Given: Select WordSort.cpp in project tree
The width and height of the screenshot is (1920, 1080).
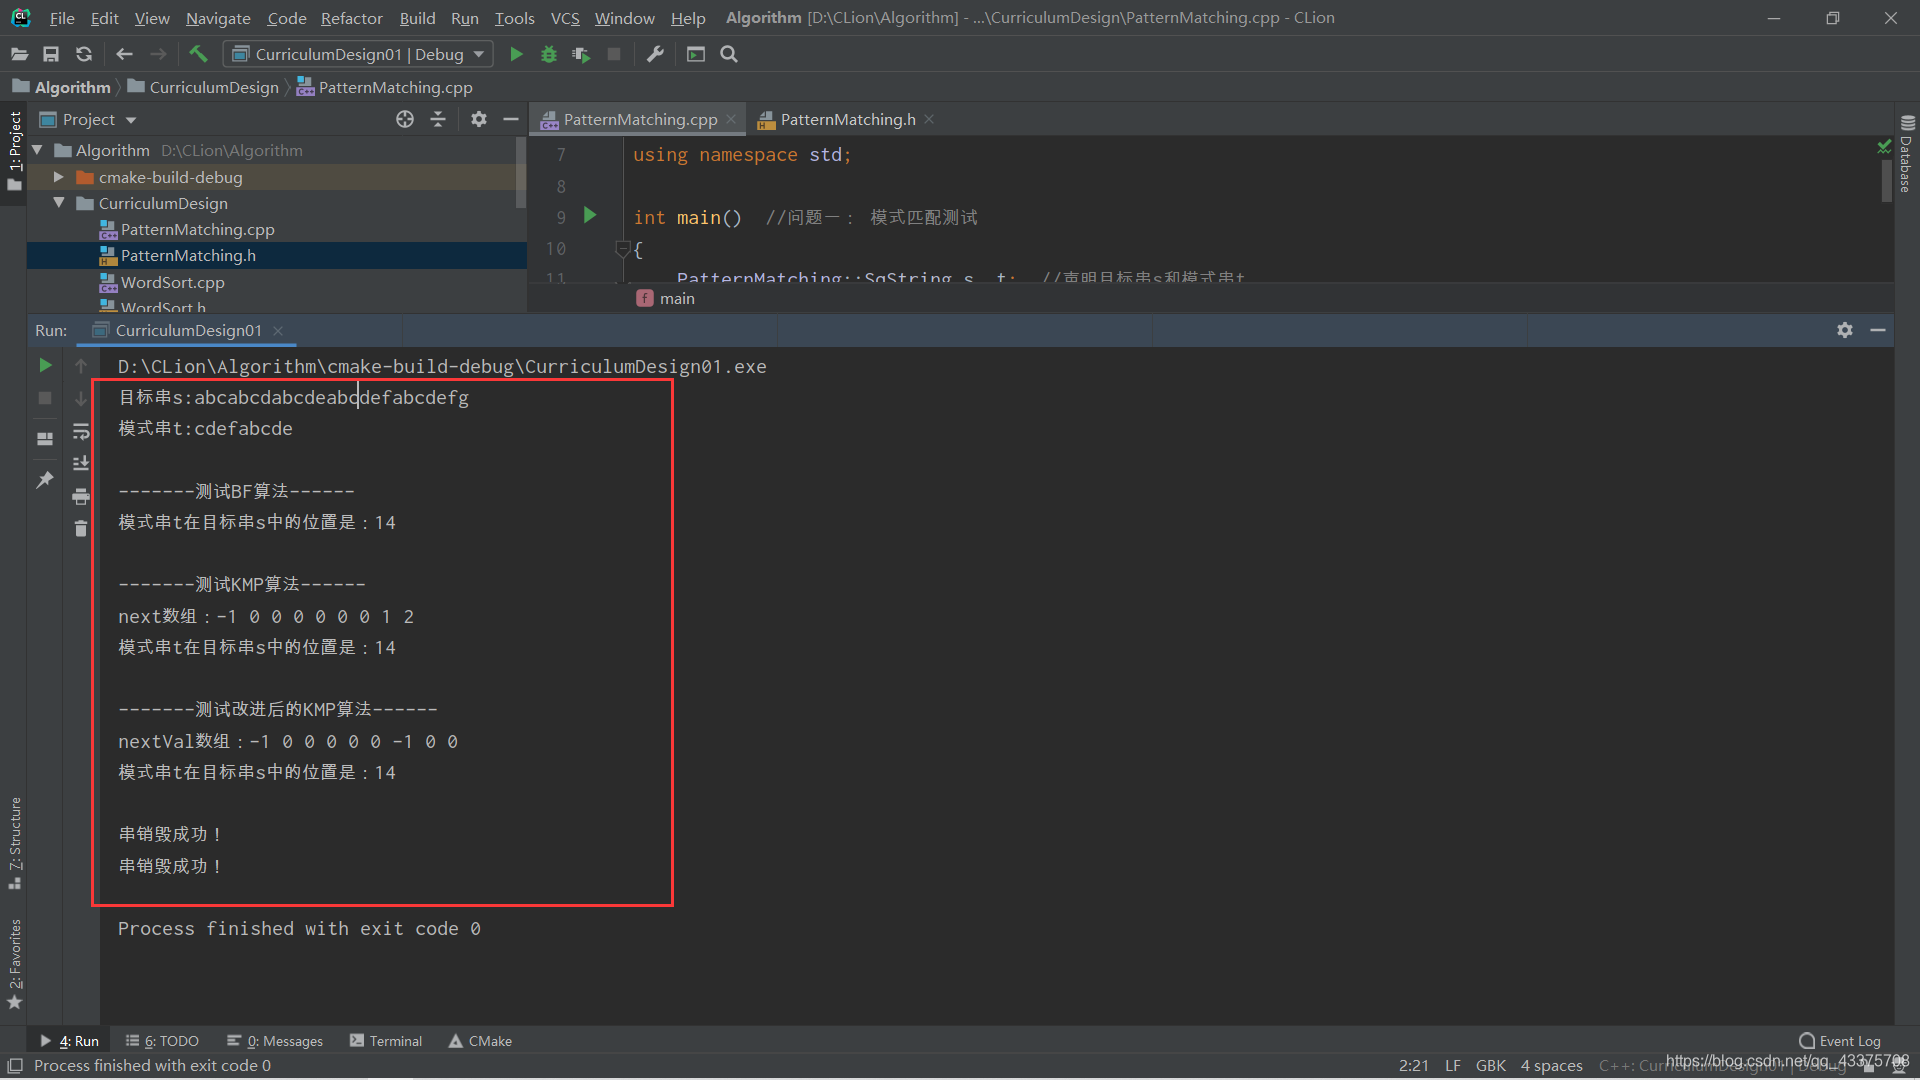Looking at the screenshot, I should point(172,282).
